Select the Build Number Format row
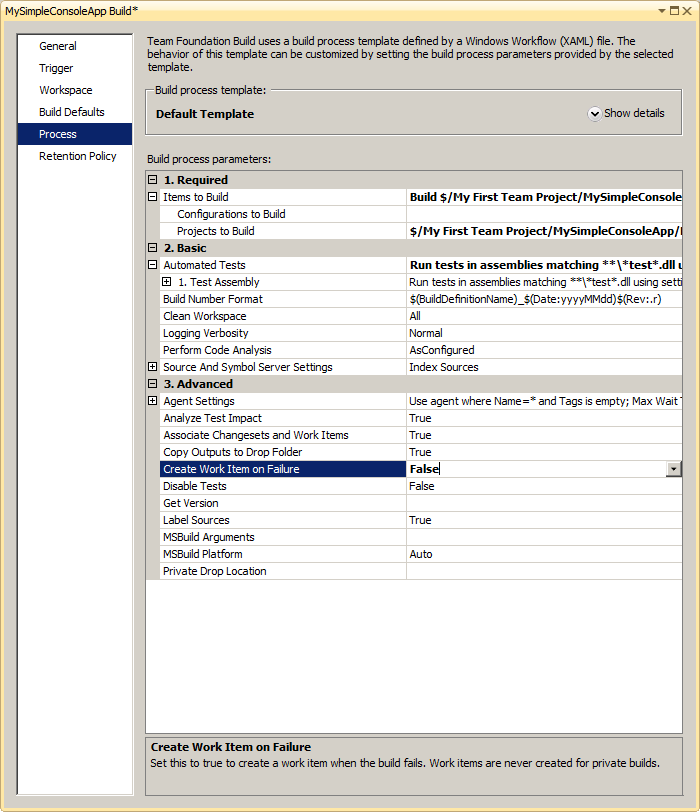 (283, 299)
